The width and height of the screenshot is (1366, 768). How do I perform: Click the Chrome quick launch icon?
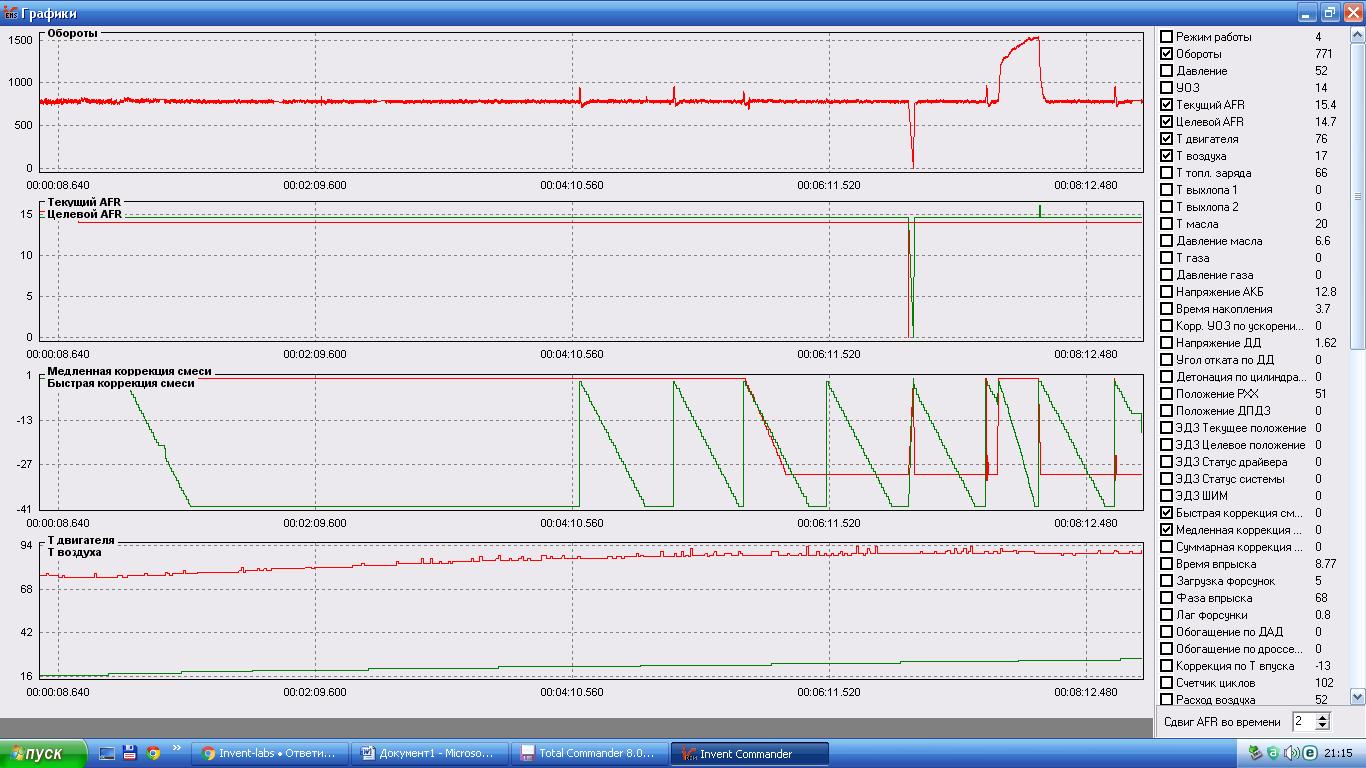(x=153, y=753)
